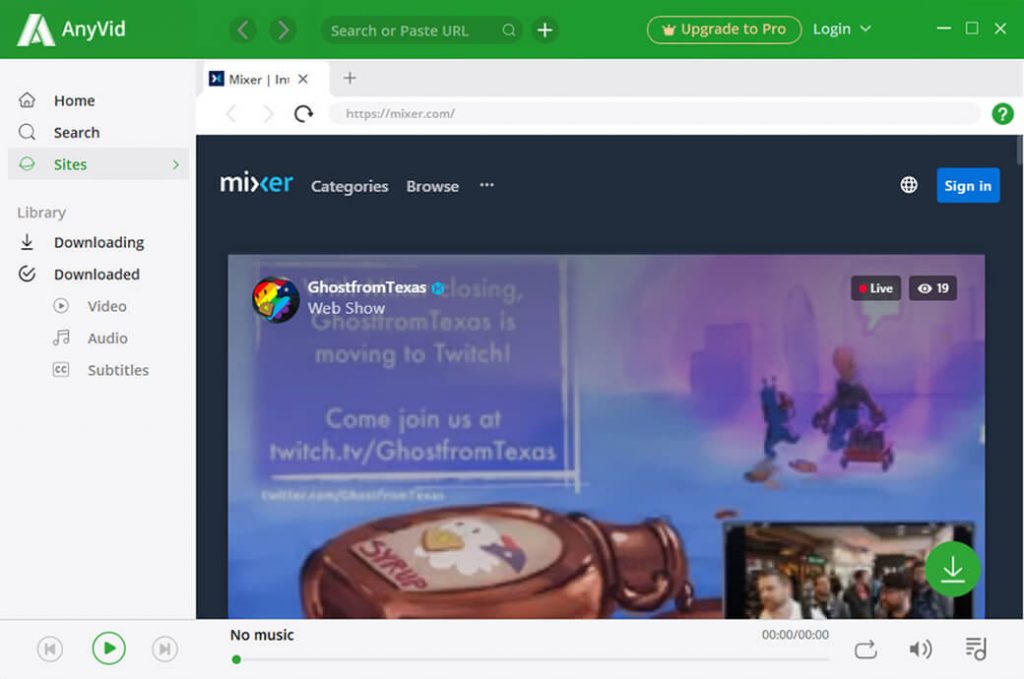
Task: Toggle repeat mode
Action: click(x=866, y=650)
